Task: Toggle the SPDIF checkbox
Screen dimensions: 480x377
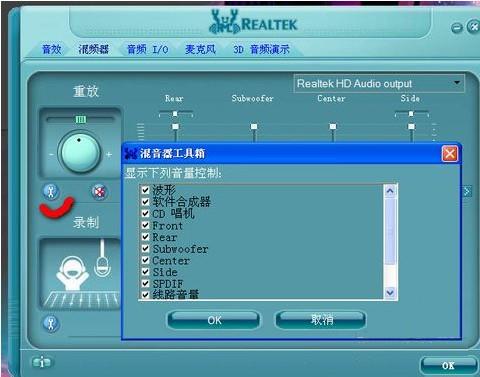Action: 145,283
